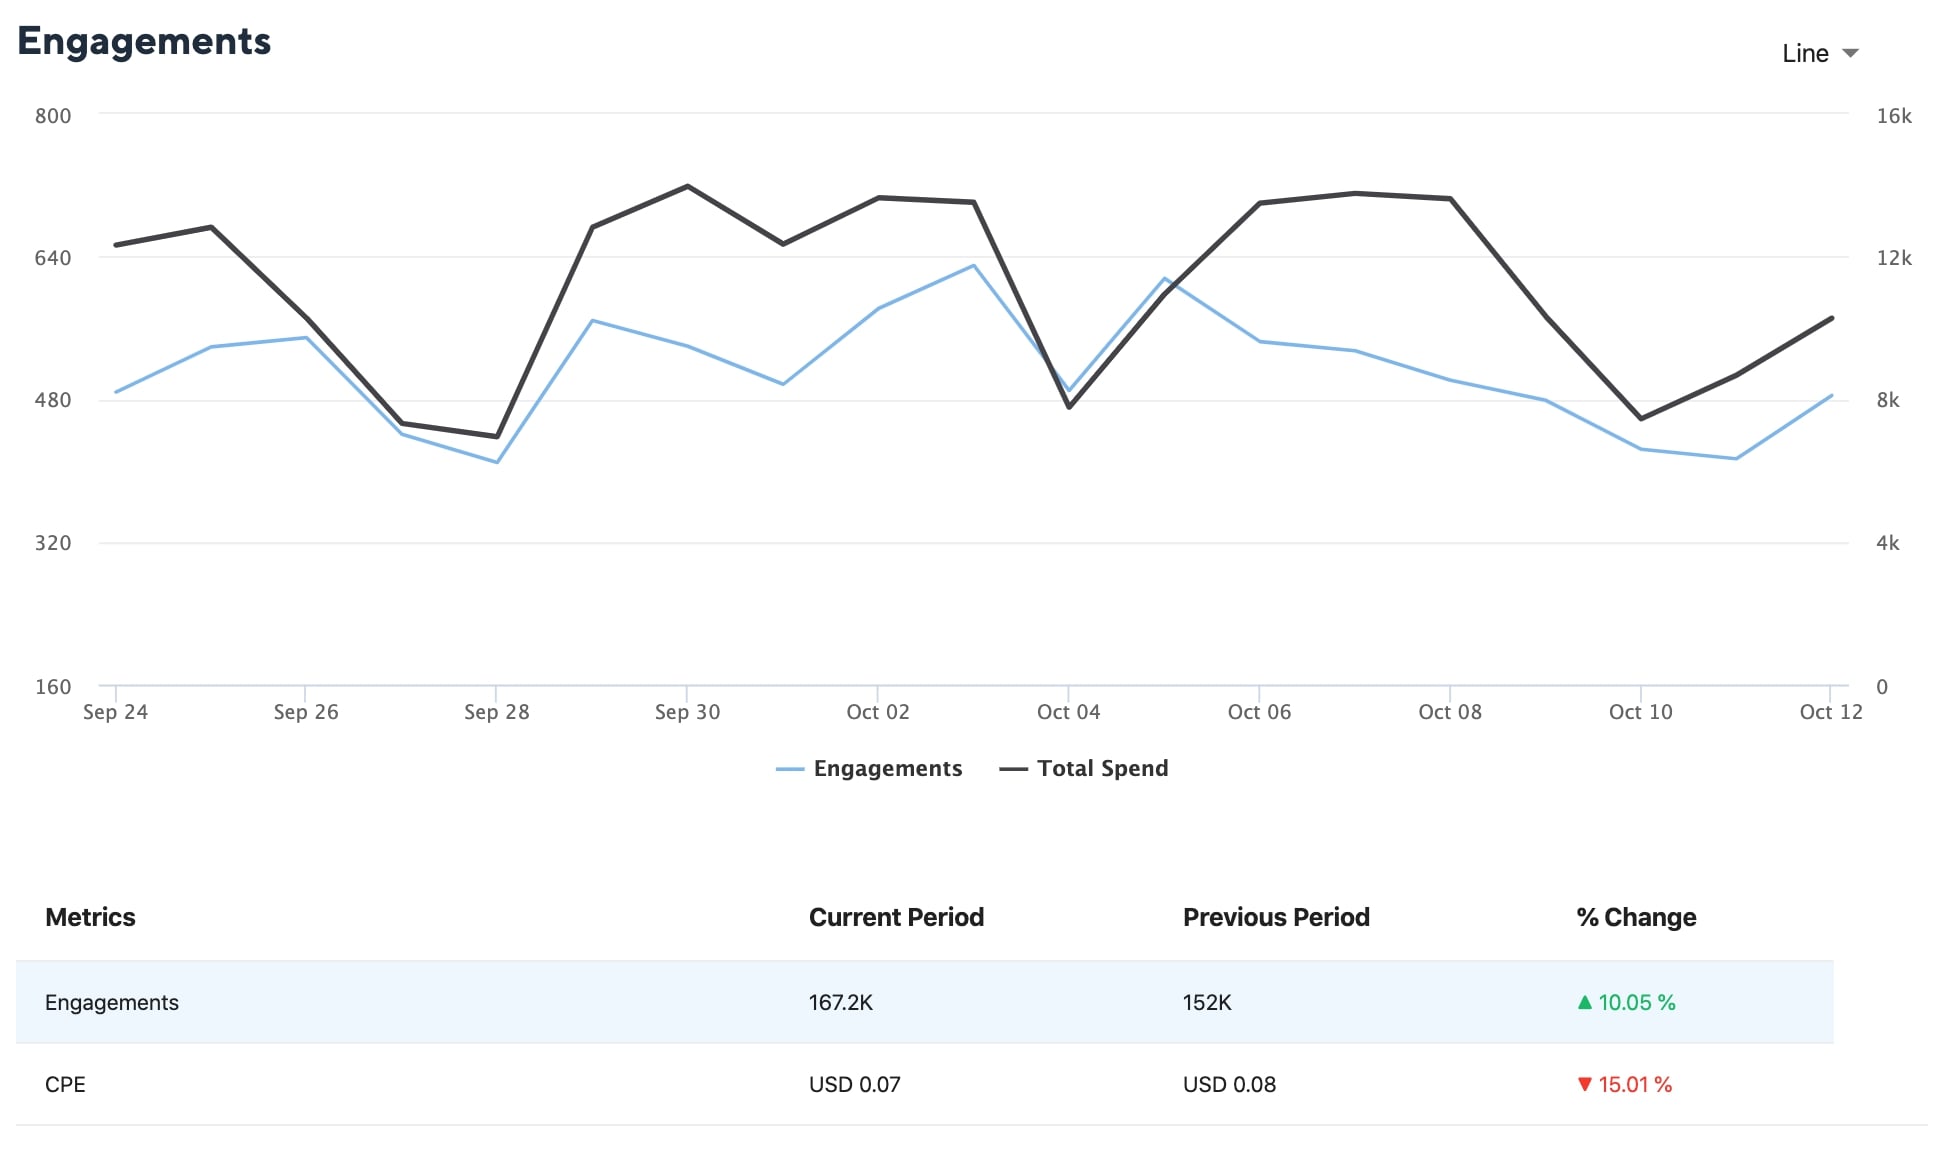Screen dimensions: 1944x1172
Task: Click the red down-arrow beside 15.01 %
Action: tap(1585, 1084)
